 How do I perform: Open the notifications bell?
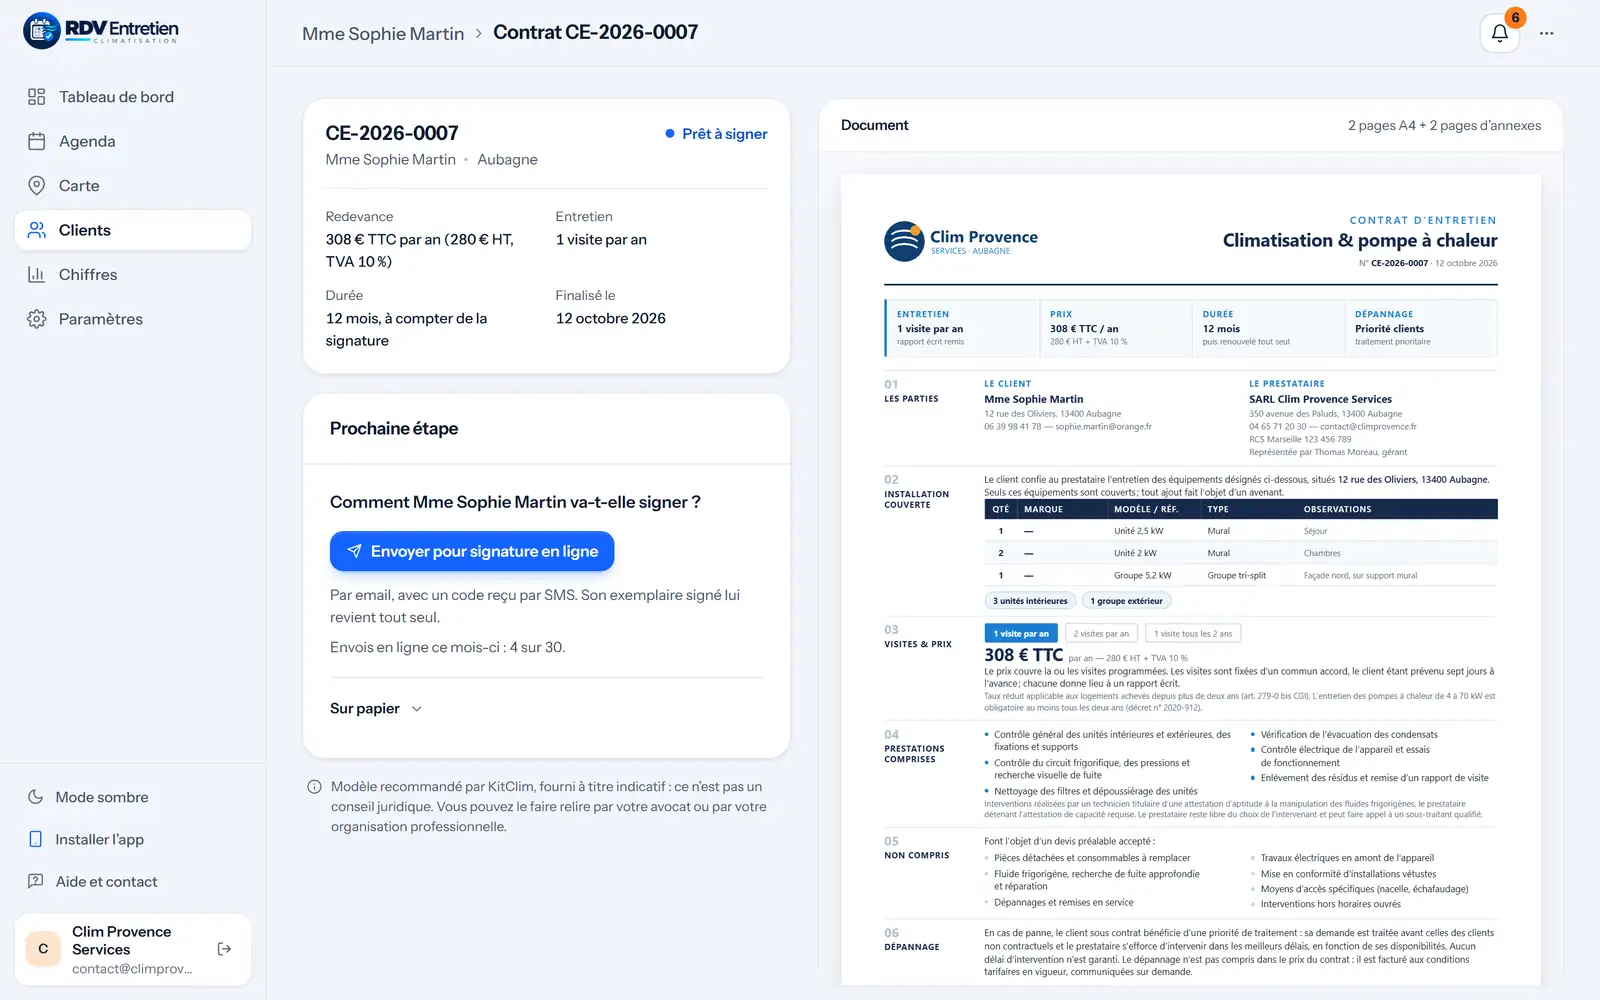point(1500,33)
